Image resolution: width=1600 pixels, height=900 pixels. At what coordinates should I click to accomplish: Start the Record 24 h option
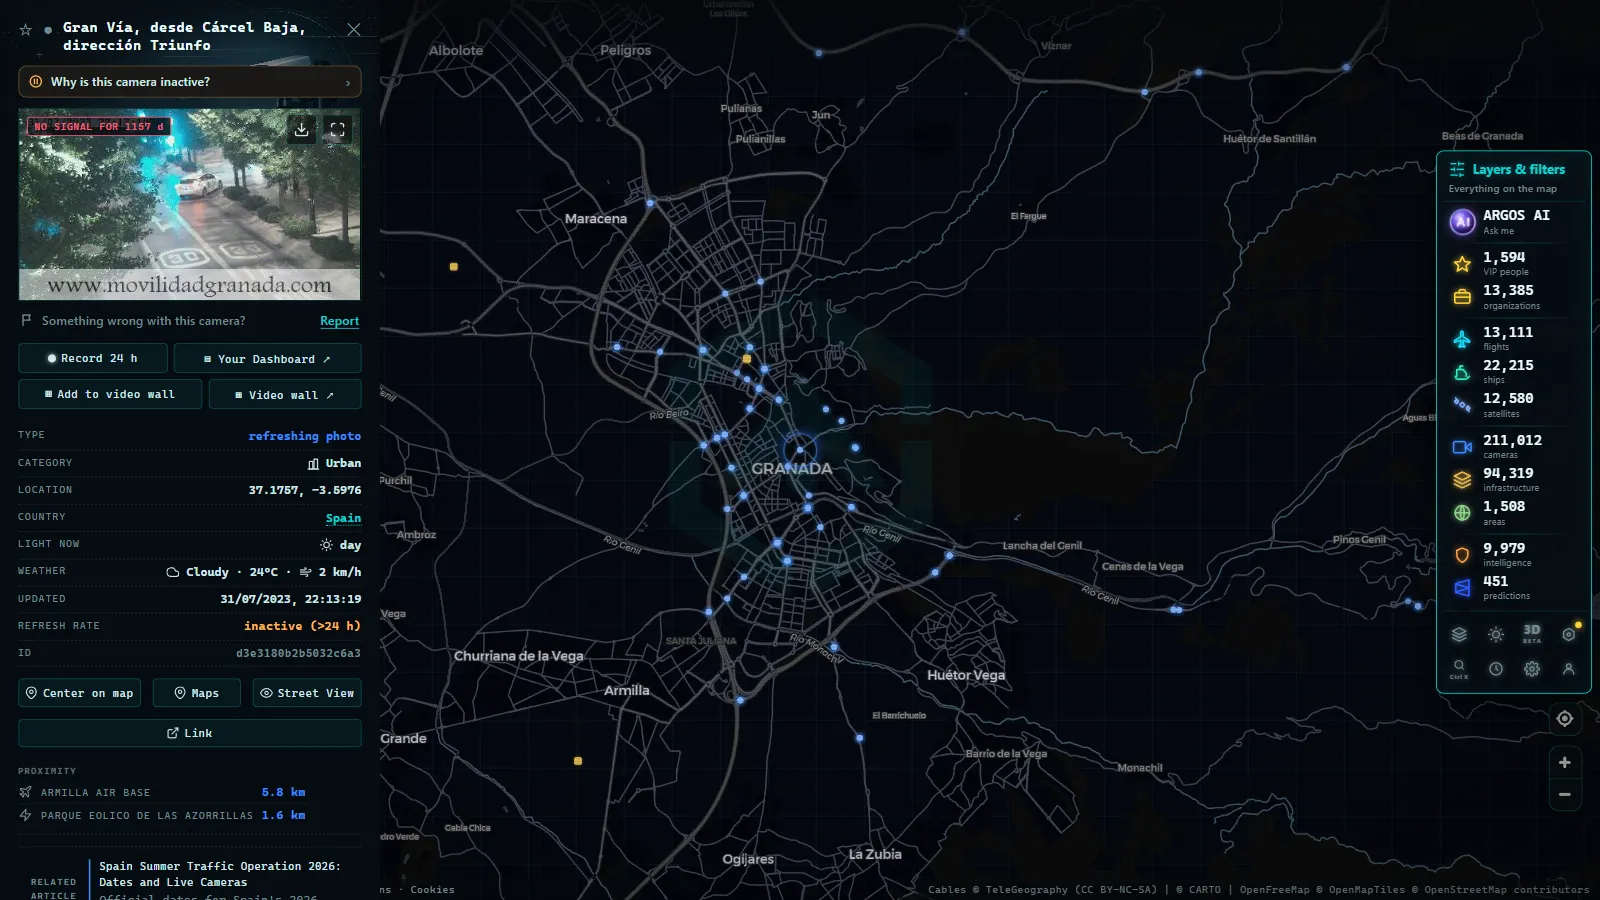point(93,358)
